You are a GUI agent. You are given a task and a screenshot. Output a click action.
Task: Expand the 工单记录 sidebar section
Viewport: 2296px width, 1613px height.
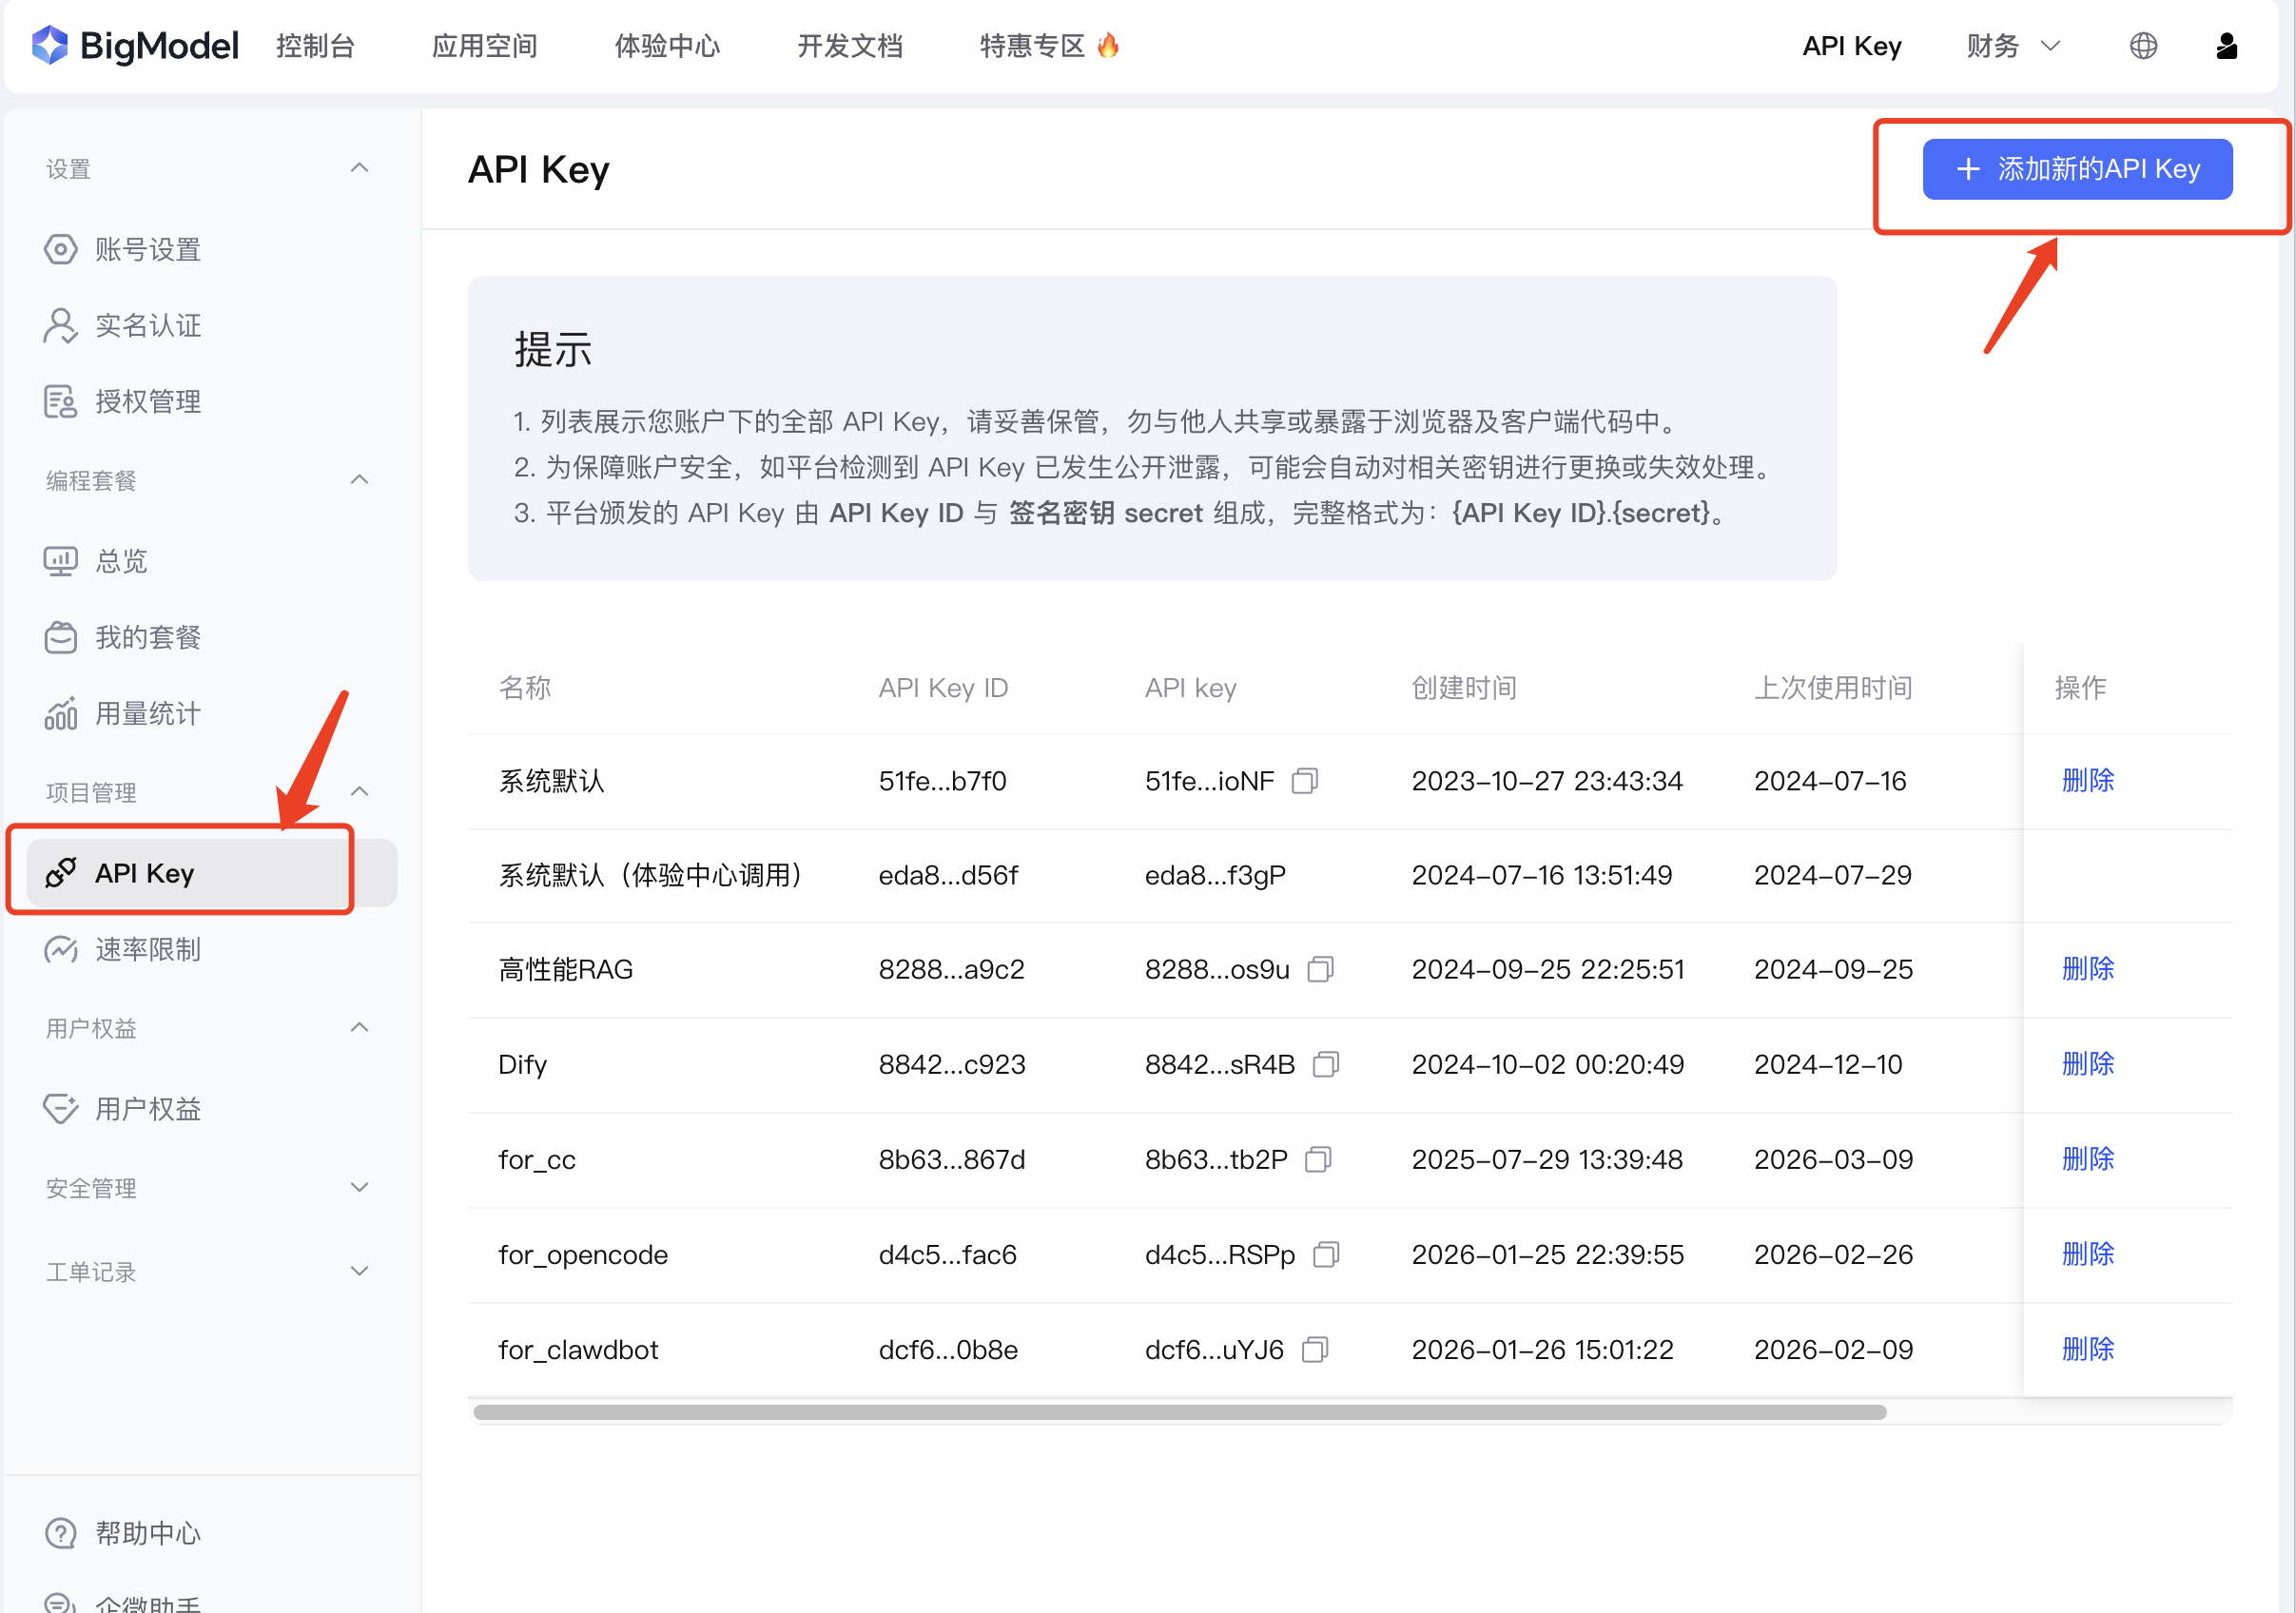coord(359,1271)
